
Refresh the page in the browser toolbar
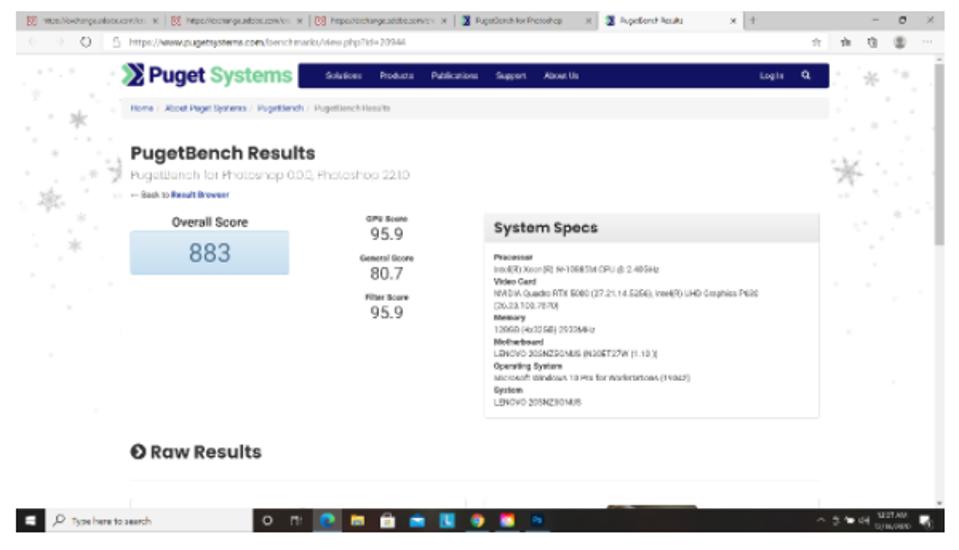pyautogui.click(x=86, y=42)
